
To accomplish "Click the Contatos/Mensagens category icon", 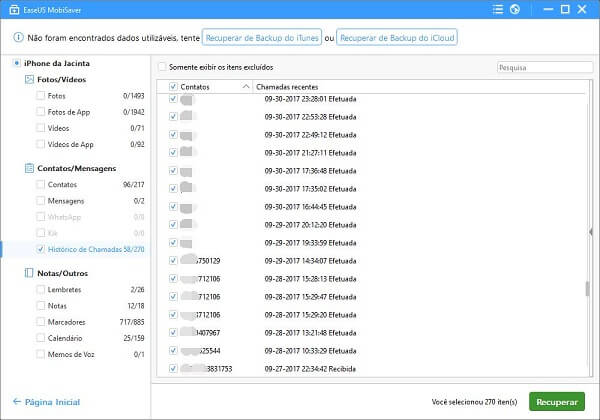I will coord(29,168).
